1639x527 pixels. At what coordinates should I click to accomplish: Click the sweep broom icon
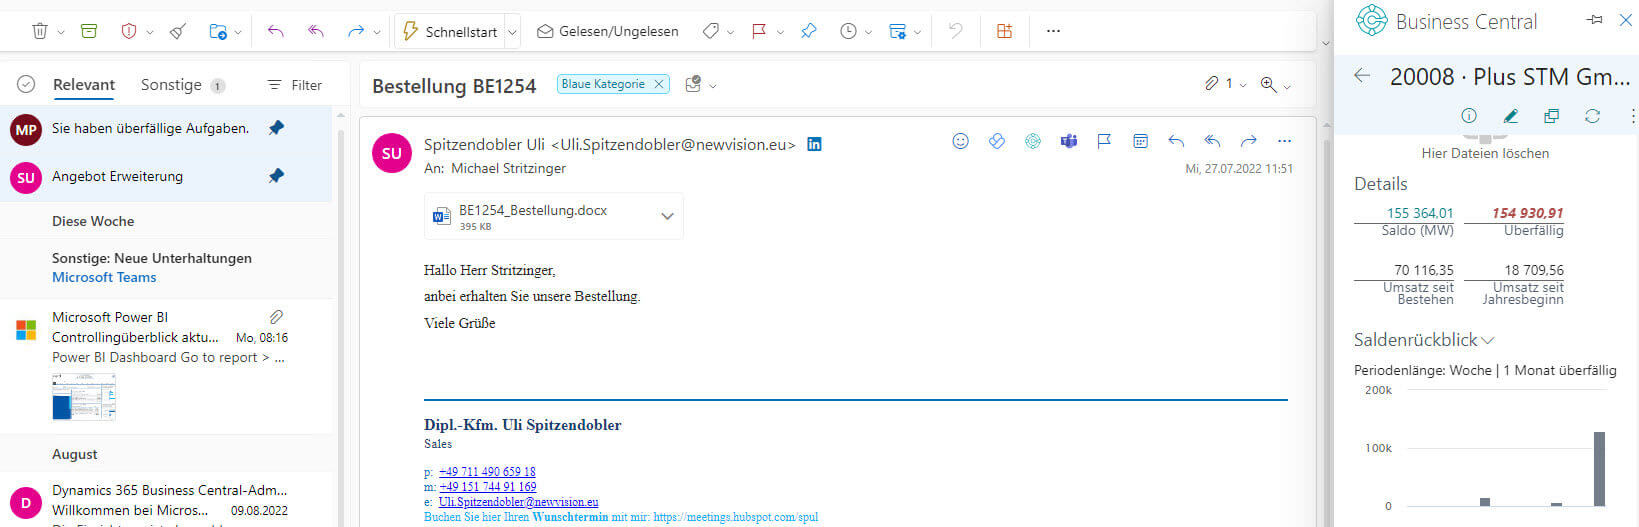[x=178, y=31]
